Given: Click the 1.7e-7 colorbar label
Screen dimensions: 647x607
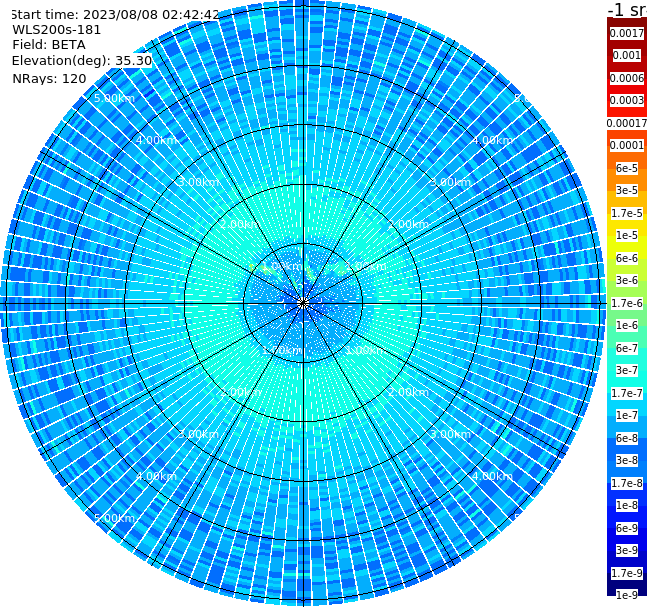Looking at the screenshot, I should 627,393.
